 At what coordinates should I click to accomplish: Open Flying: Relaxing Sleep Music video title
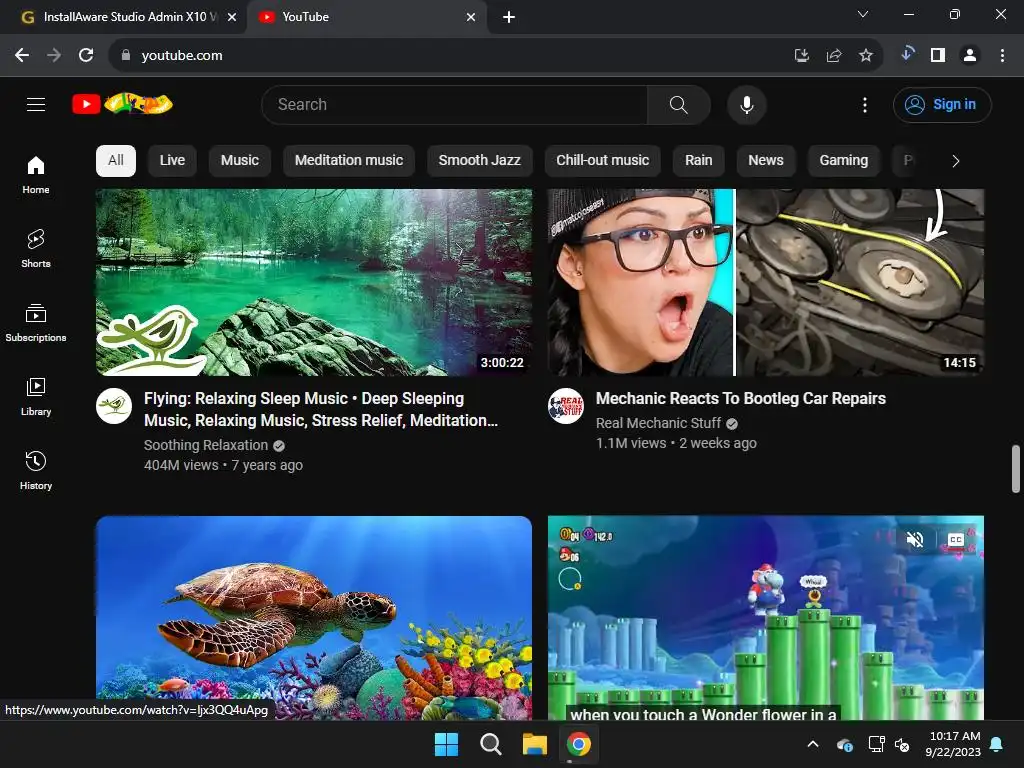[321, 409]
